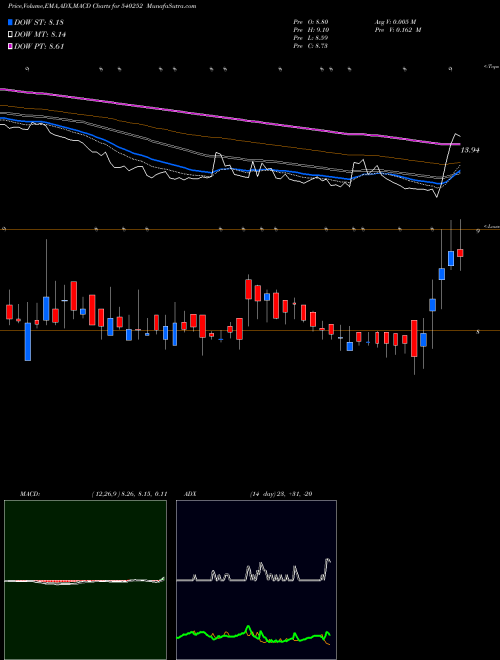Click the 'Pre O: 8.80' value

click(311, 21)
